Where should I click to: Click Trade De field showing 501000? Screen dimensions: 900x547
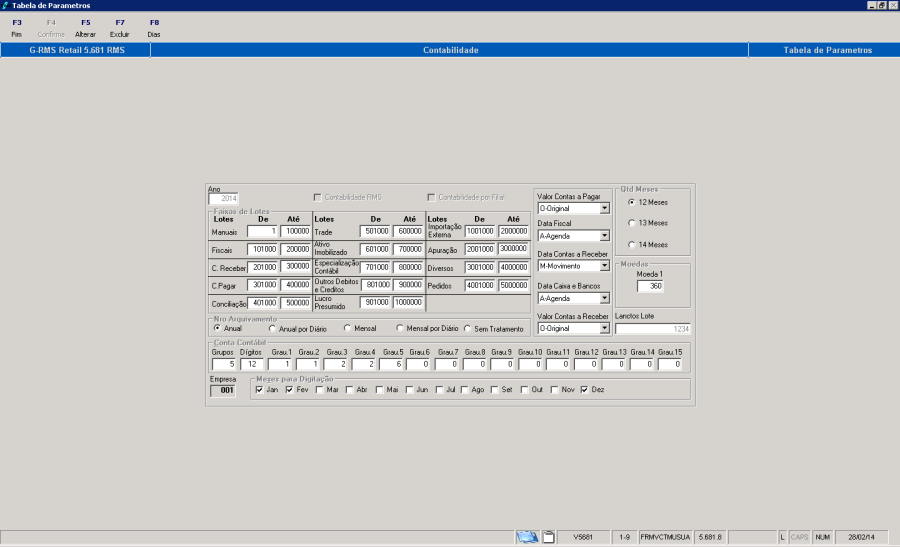tap(375, 231)
